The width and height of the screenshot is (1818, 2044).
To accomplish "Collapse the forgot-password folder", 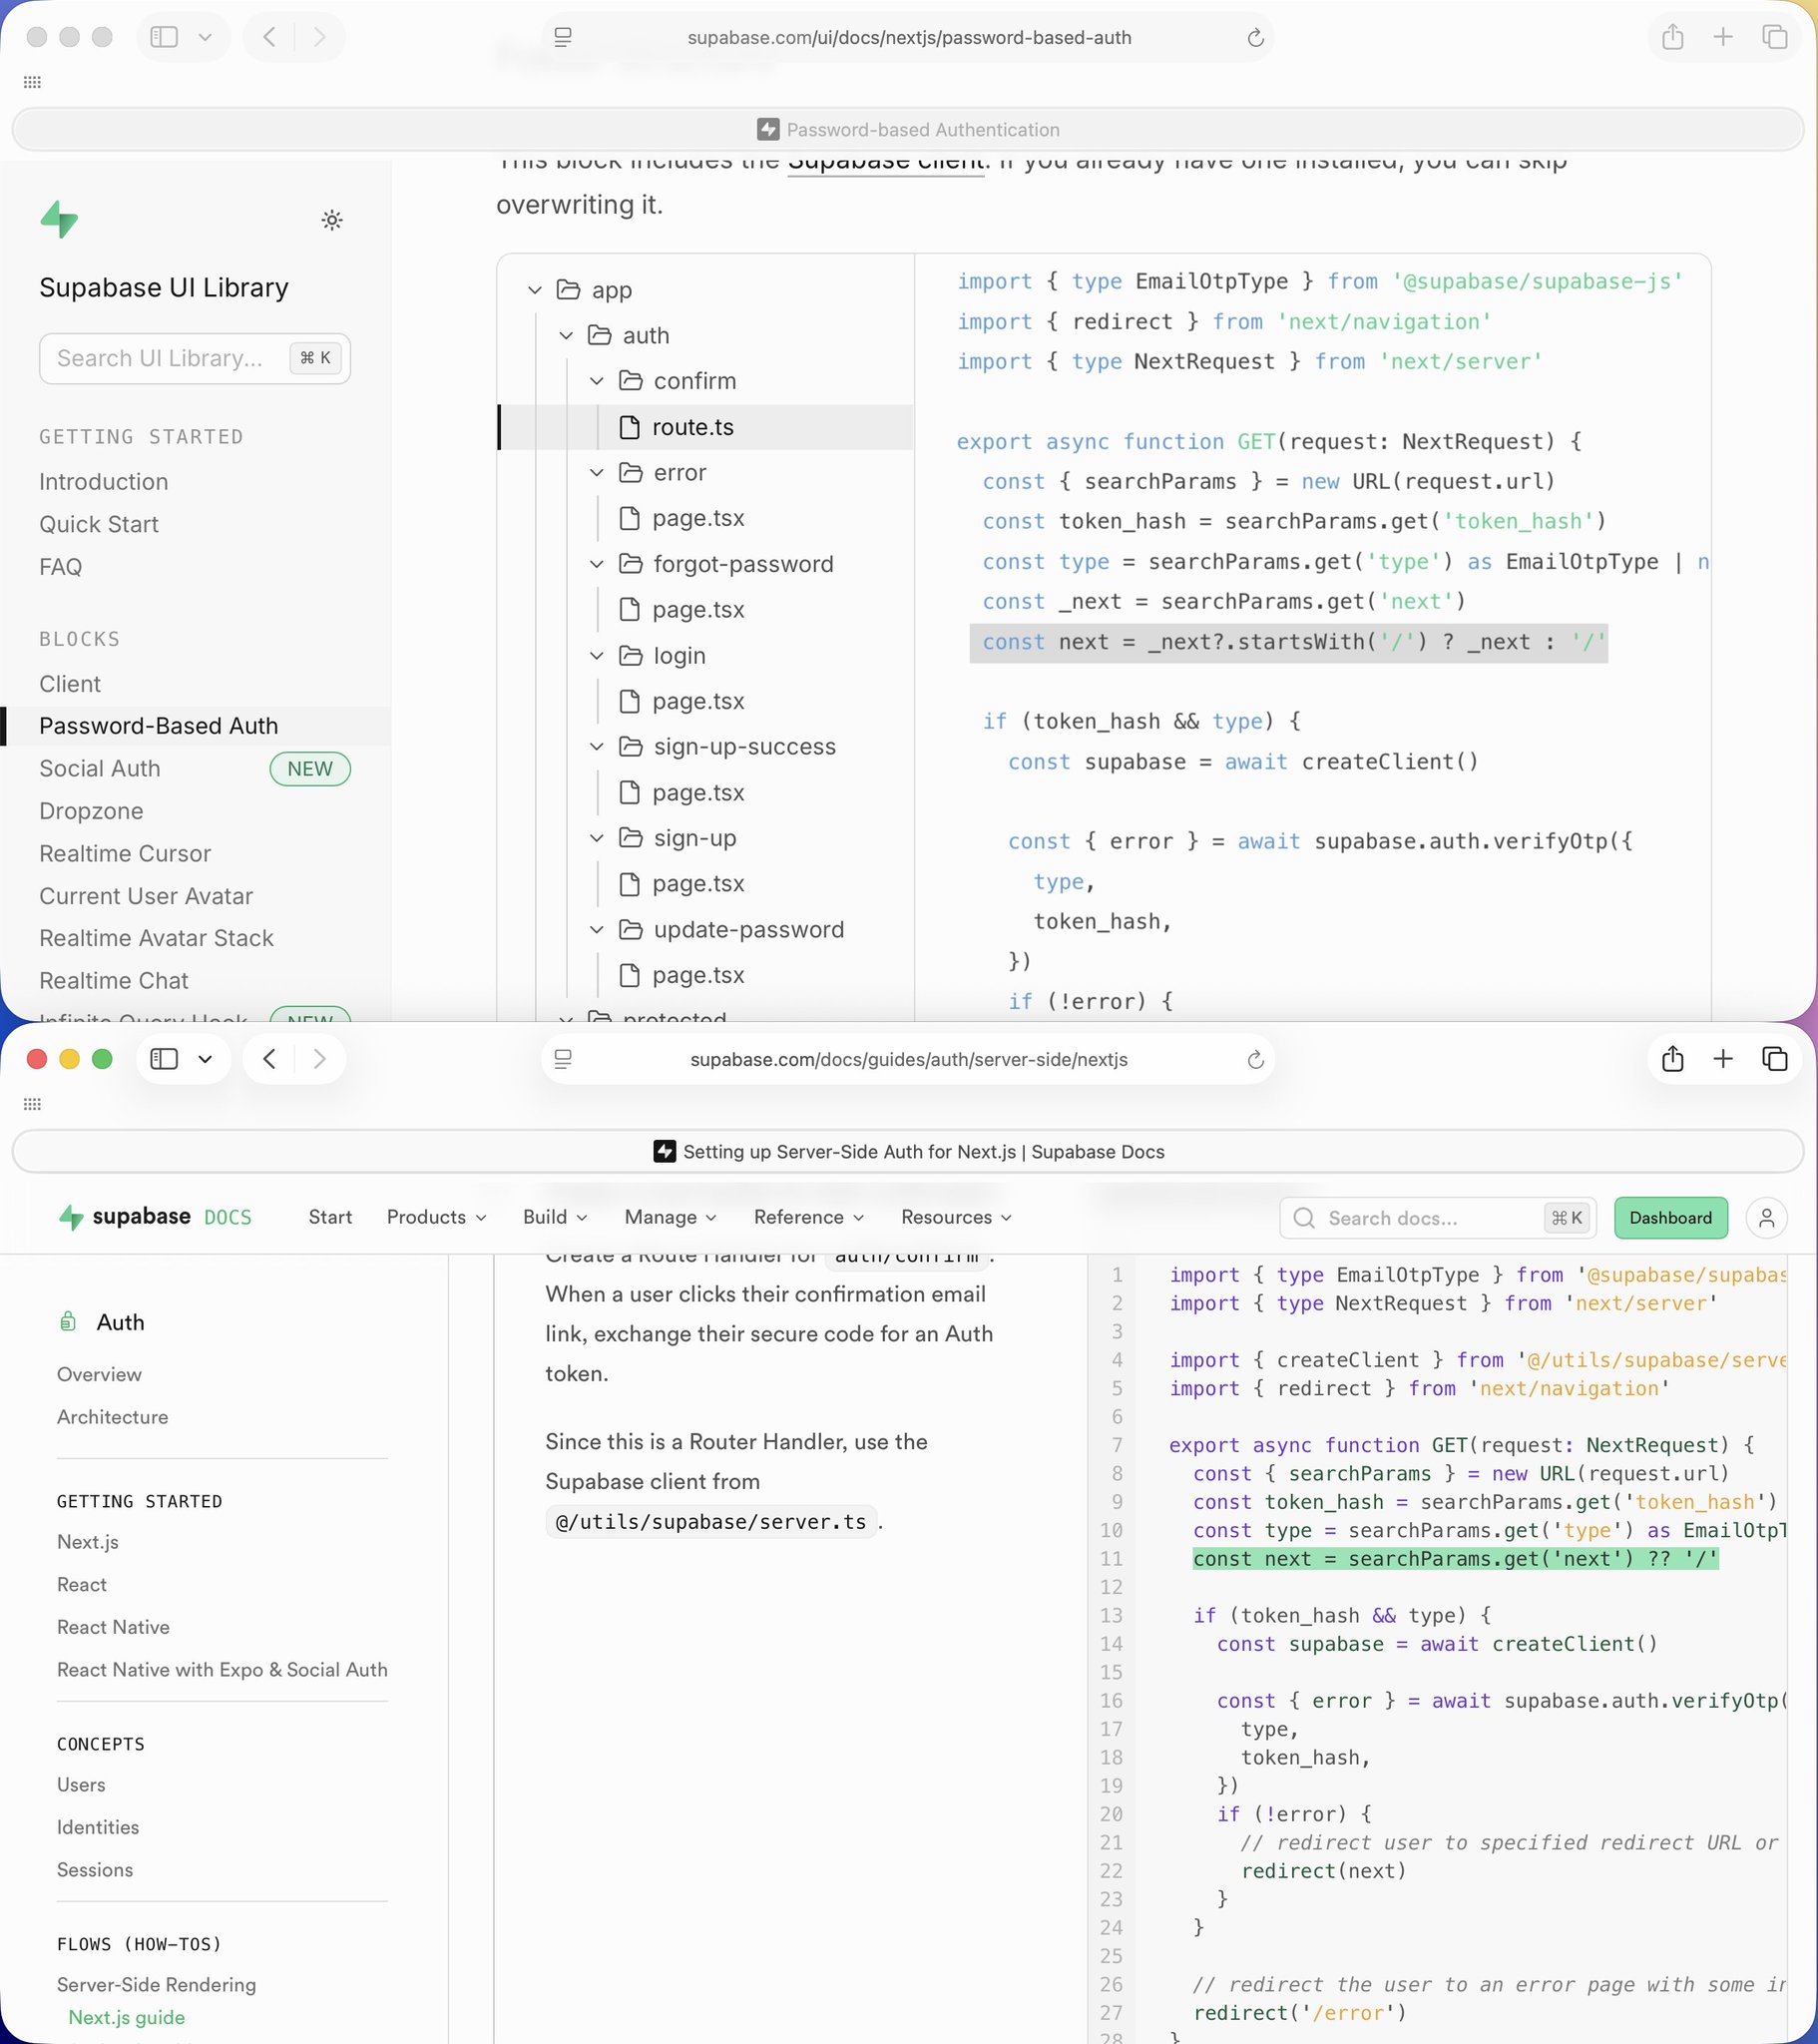I will point(597,564).
